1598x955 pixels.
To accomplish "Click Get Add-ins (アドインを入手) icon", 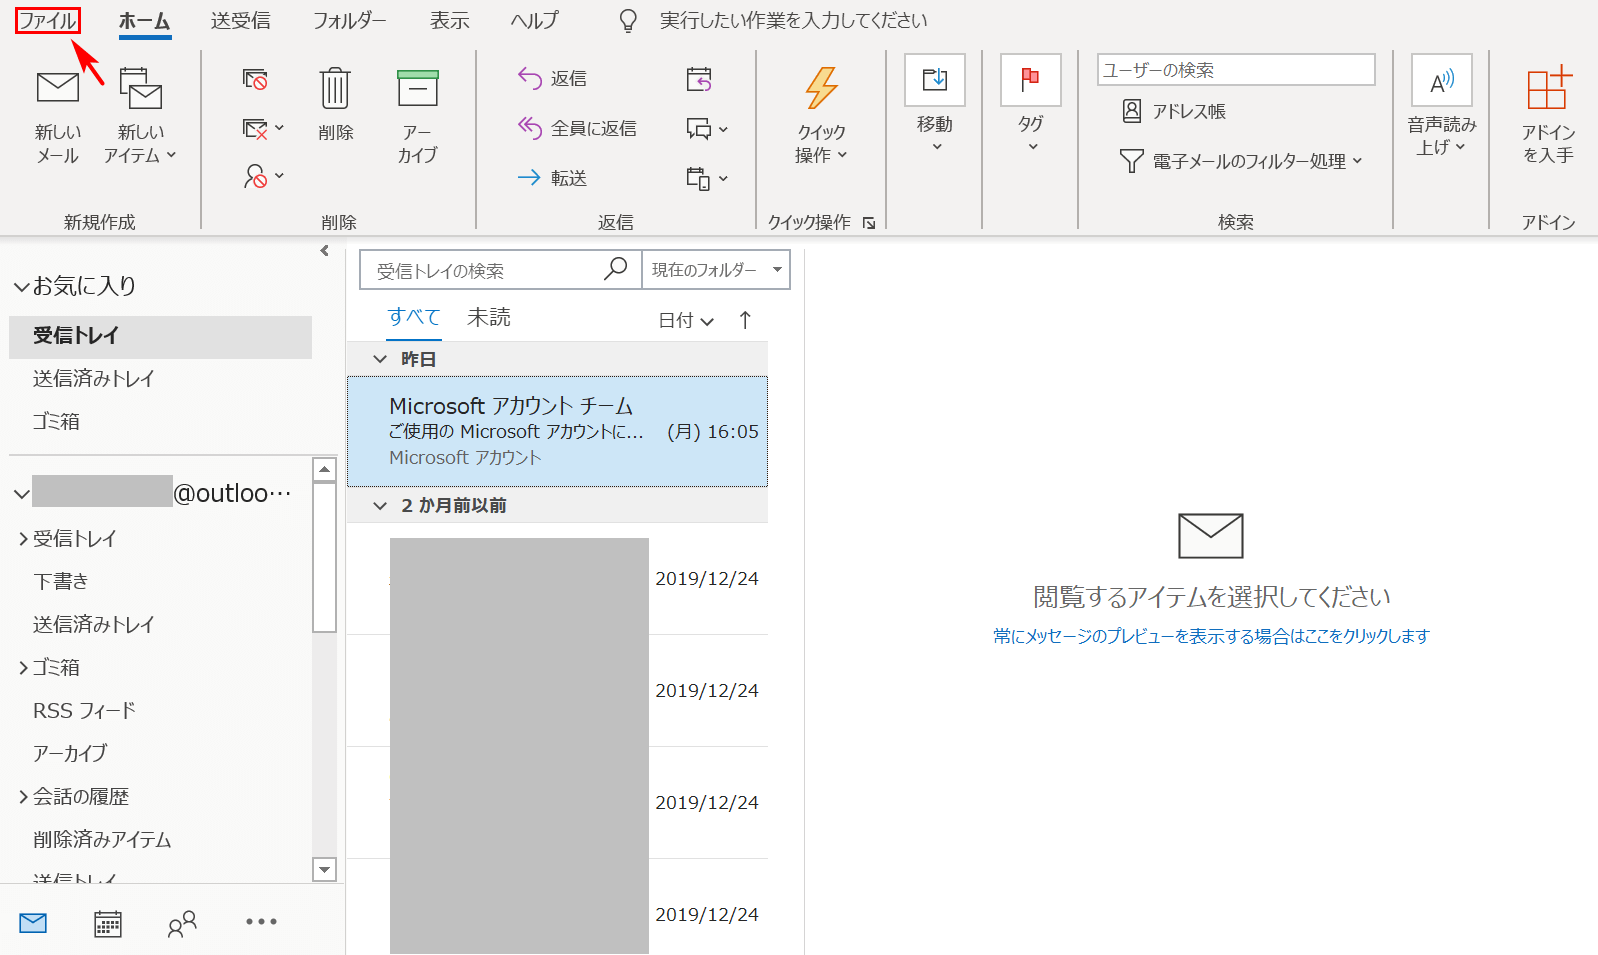I will point(1549,88).
